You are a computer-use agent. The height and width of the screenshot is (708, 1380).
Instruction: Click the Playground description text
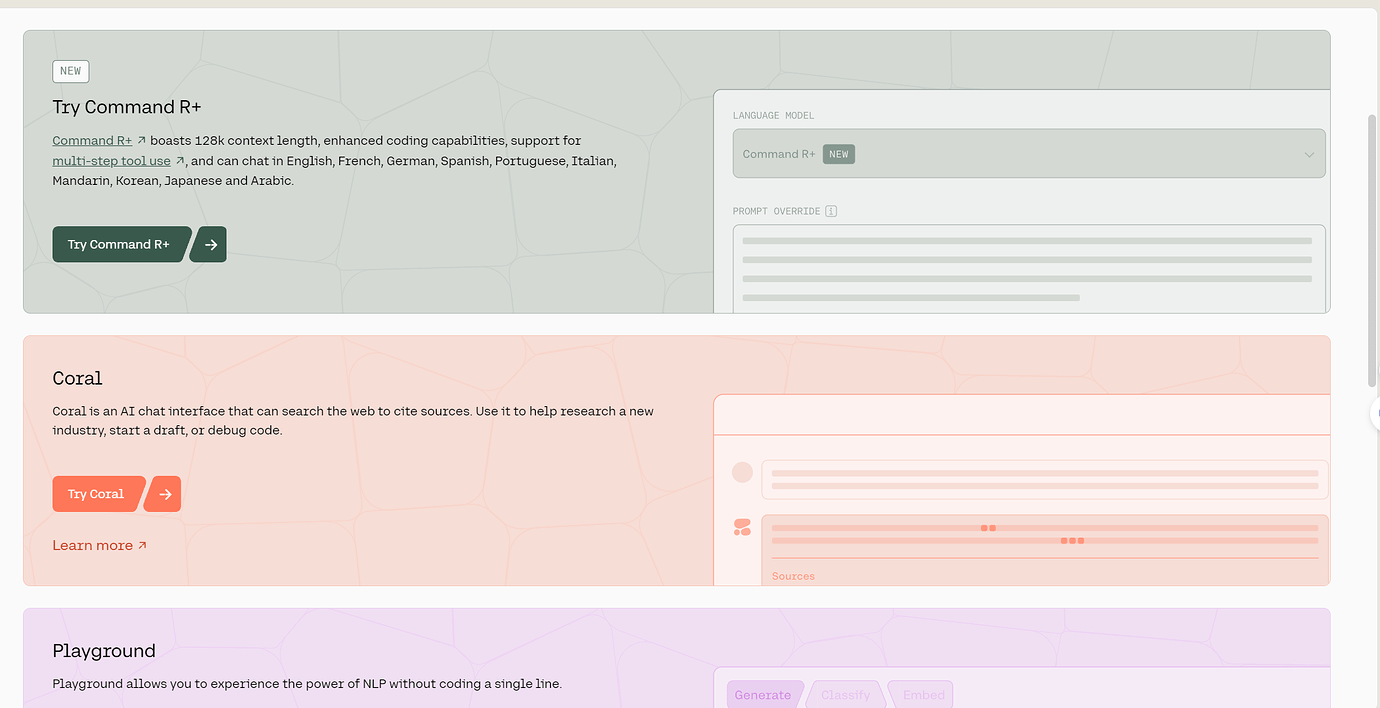coord(307,684)
